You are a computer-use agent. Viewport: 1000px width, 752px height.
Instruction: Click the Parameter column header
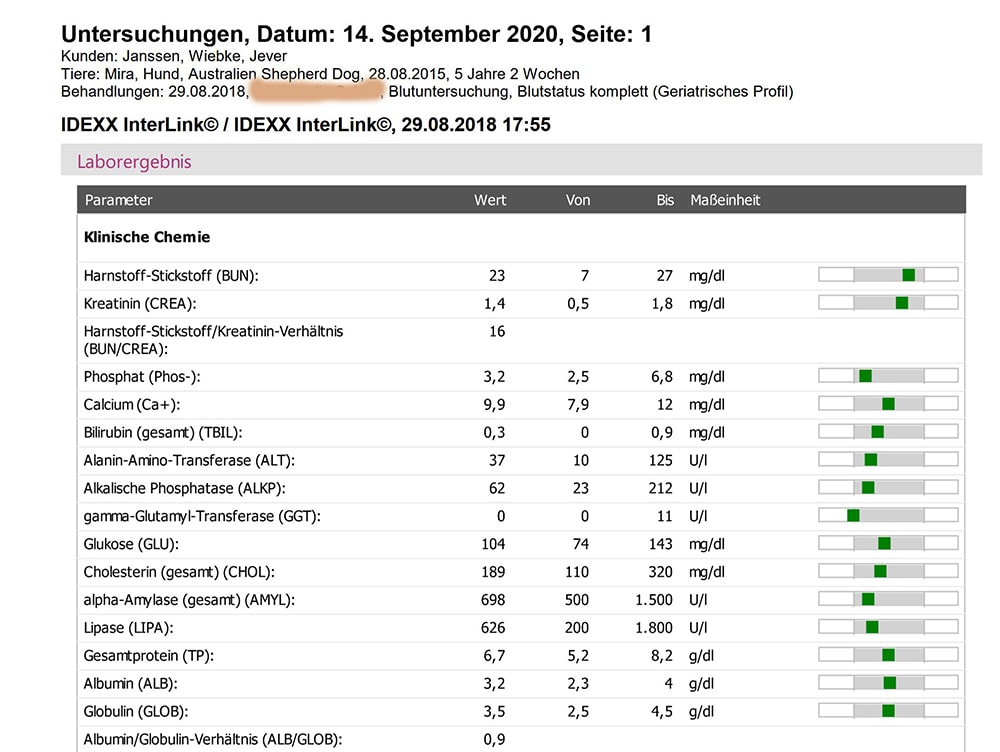point(119,200)
